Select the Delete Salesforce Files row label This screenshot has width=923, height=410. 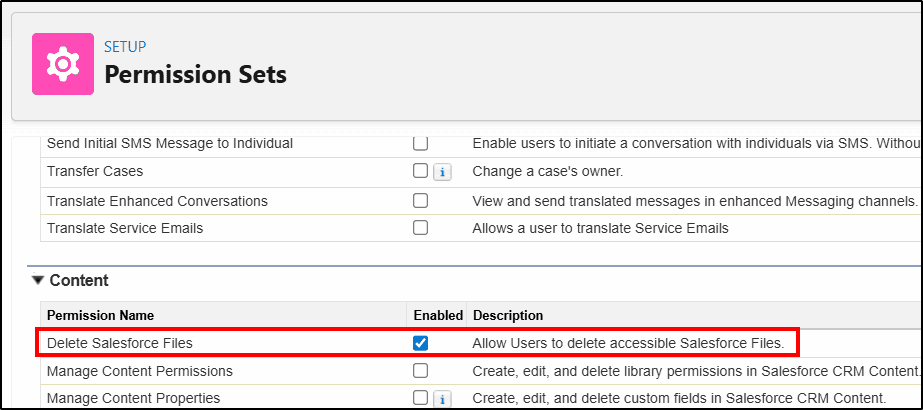click(x=119, y=343)
